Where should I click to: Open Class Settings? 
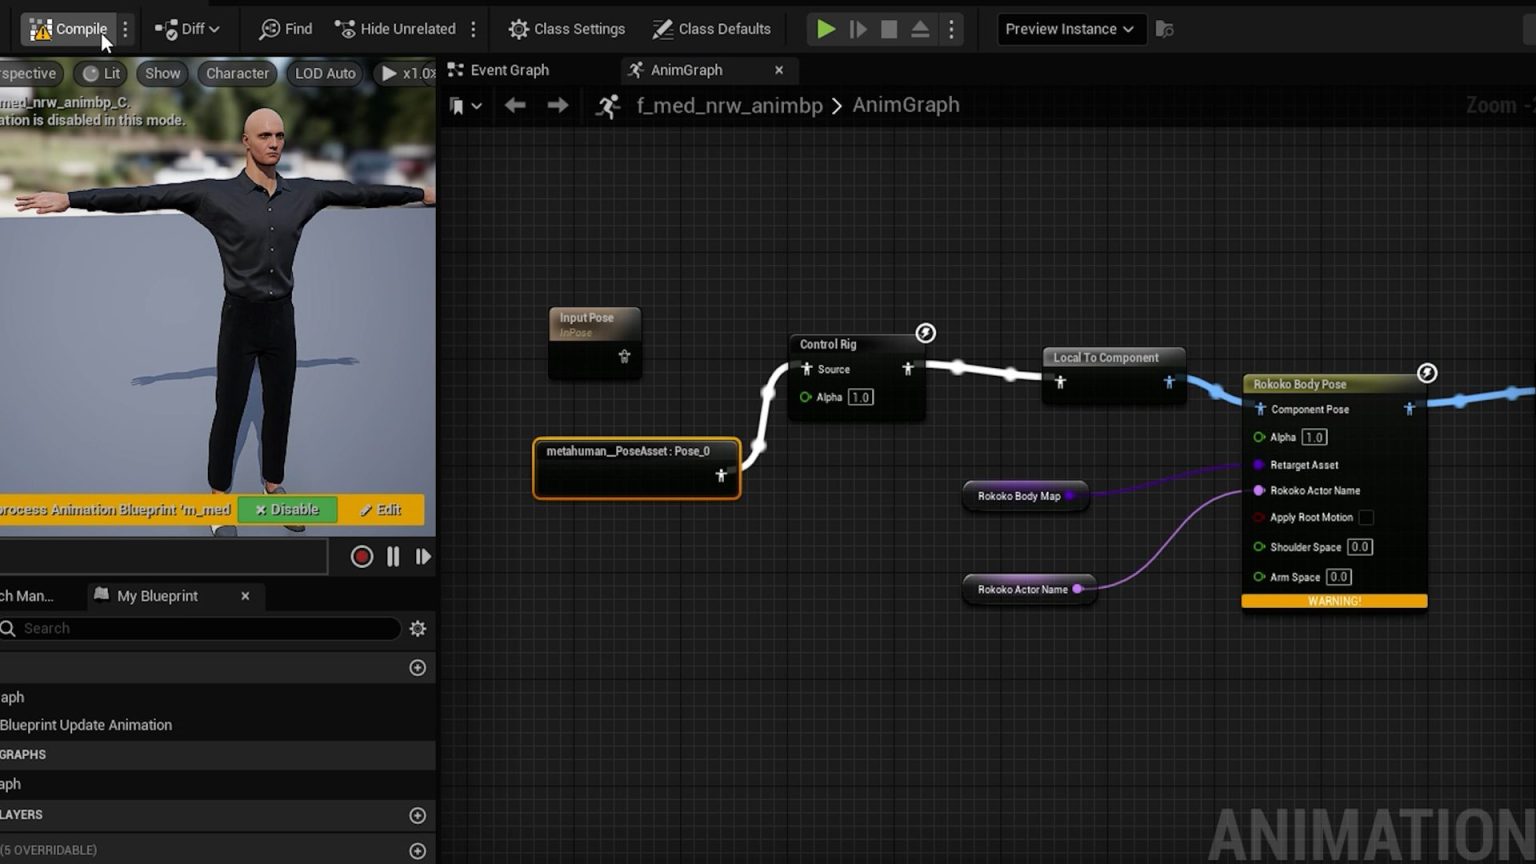pos(567,29)
